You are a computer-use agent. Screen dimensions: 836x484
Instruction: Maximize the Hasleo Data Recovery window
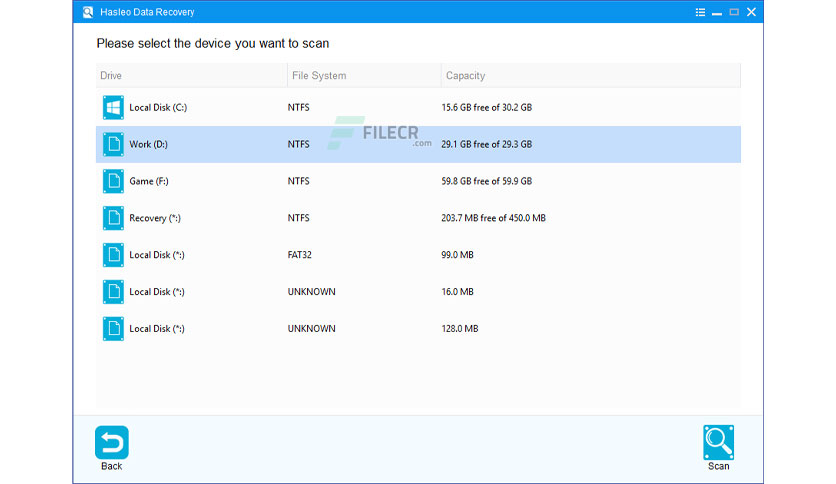pos(734,12)
